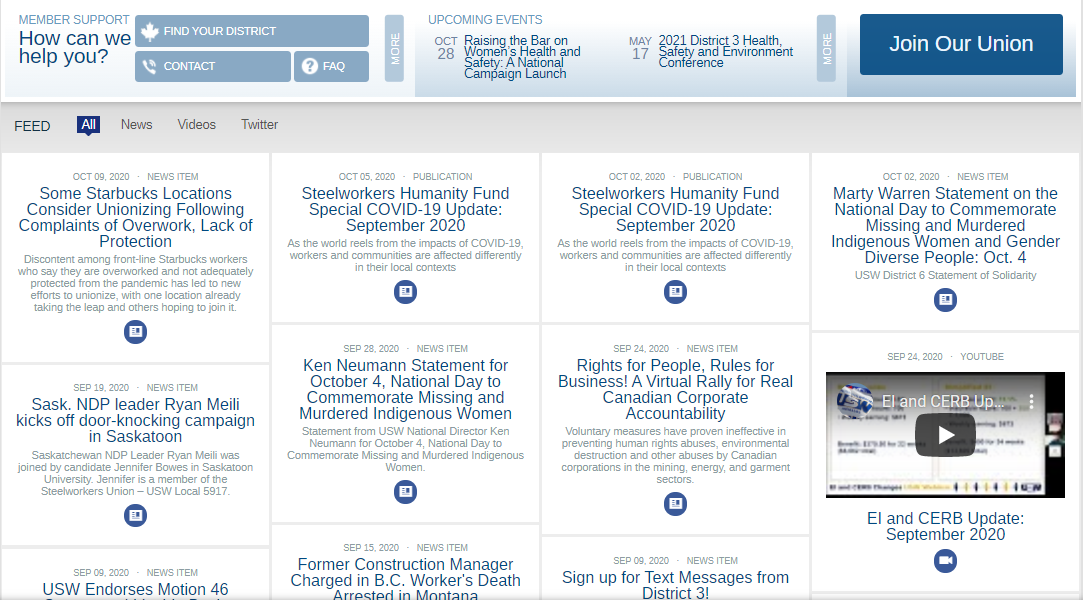Switch the feed to Videos
This screenshot has height=600, width=1083.
pos(197,124)
